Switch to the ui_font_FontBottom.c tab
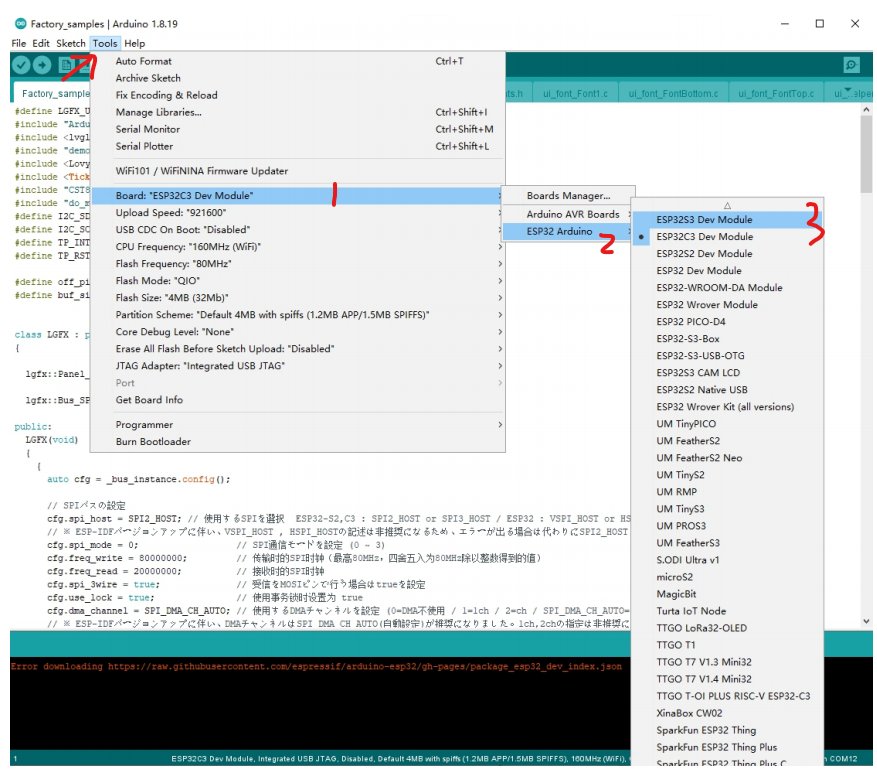 672,93
